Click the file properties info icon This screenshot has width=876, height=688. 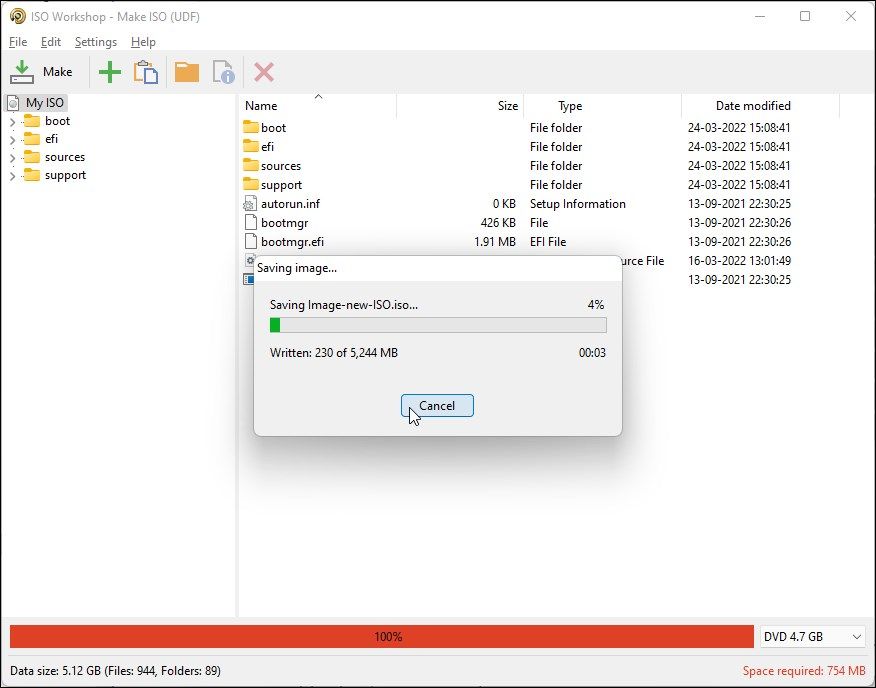[222, 71]
